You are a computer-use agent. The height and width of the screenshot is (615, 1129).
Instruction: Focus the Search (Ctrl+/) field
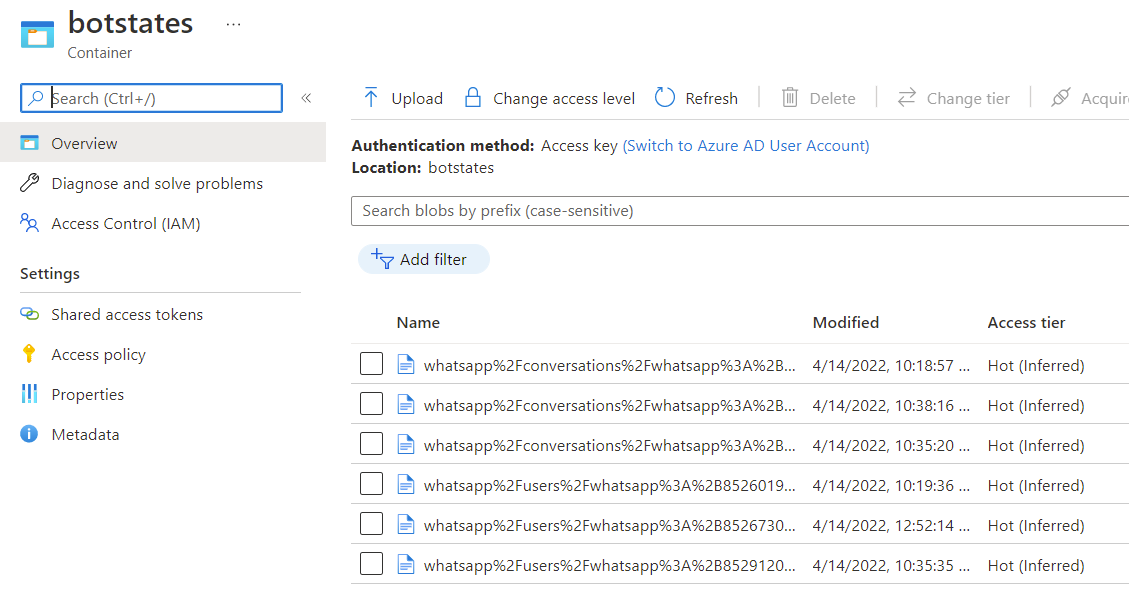coord(151,98)
